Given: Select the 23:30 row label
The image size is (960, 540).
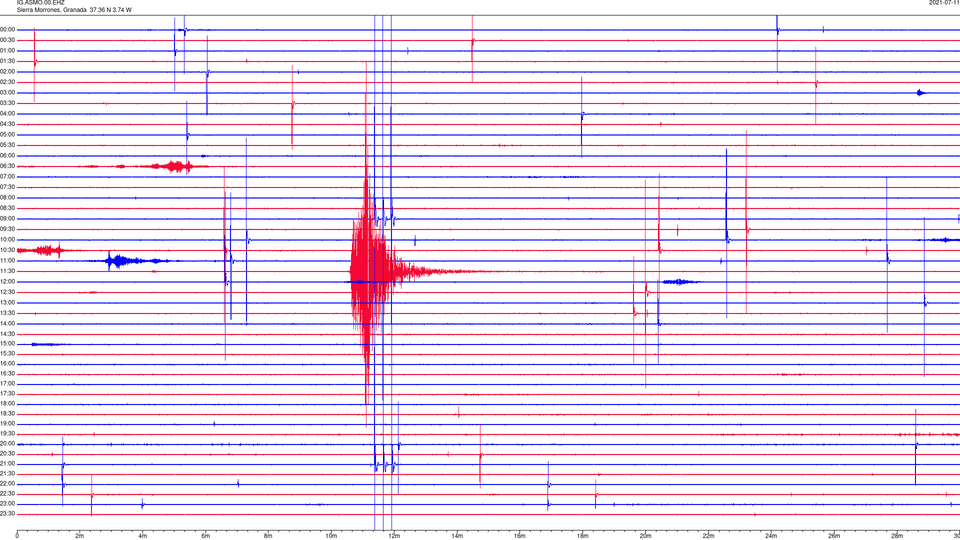Looking at the screenshot, I should [x=8, y=514].
